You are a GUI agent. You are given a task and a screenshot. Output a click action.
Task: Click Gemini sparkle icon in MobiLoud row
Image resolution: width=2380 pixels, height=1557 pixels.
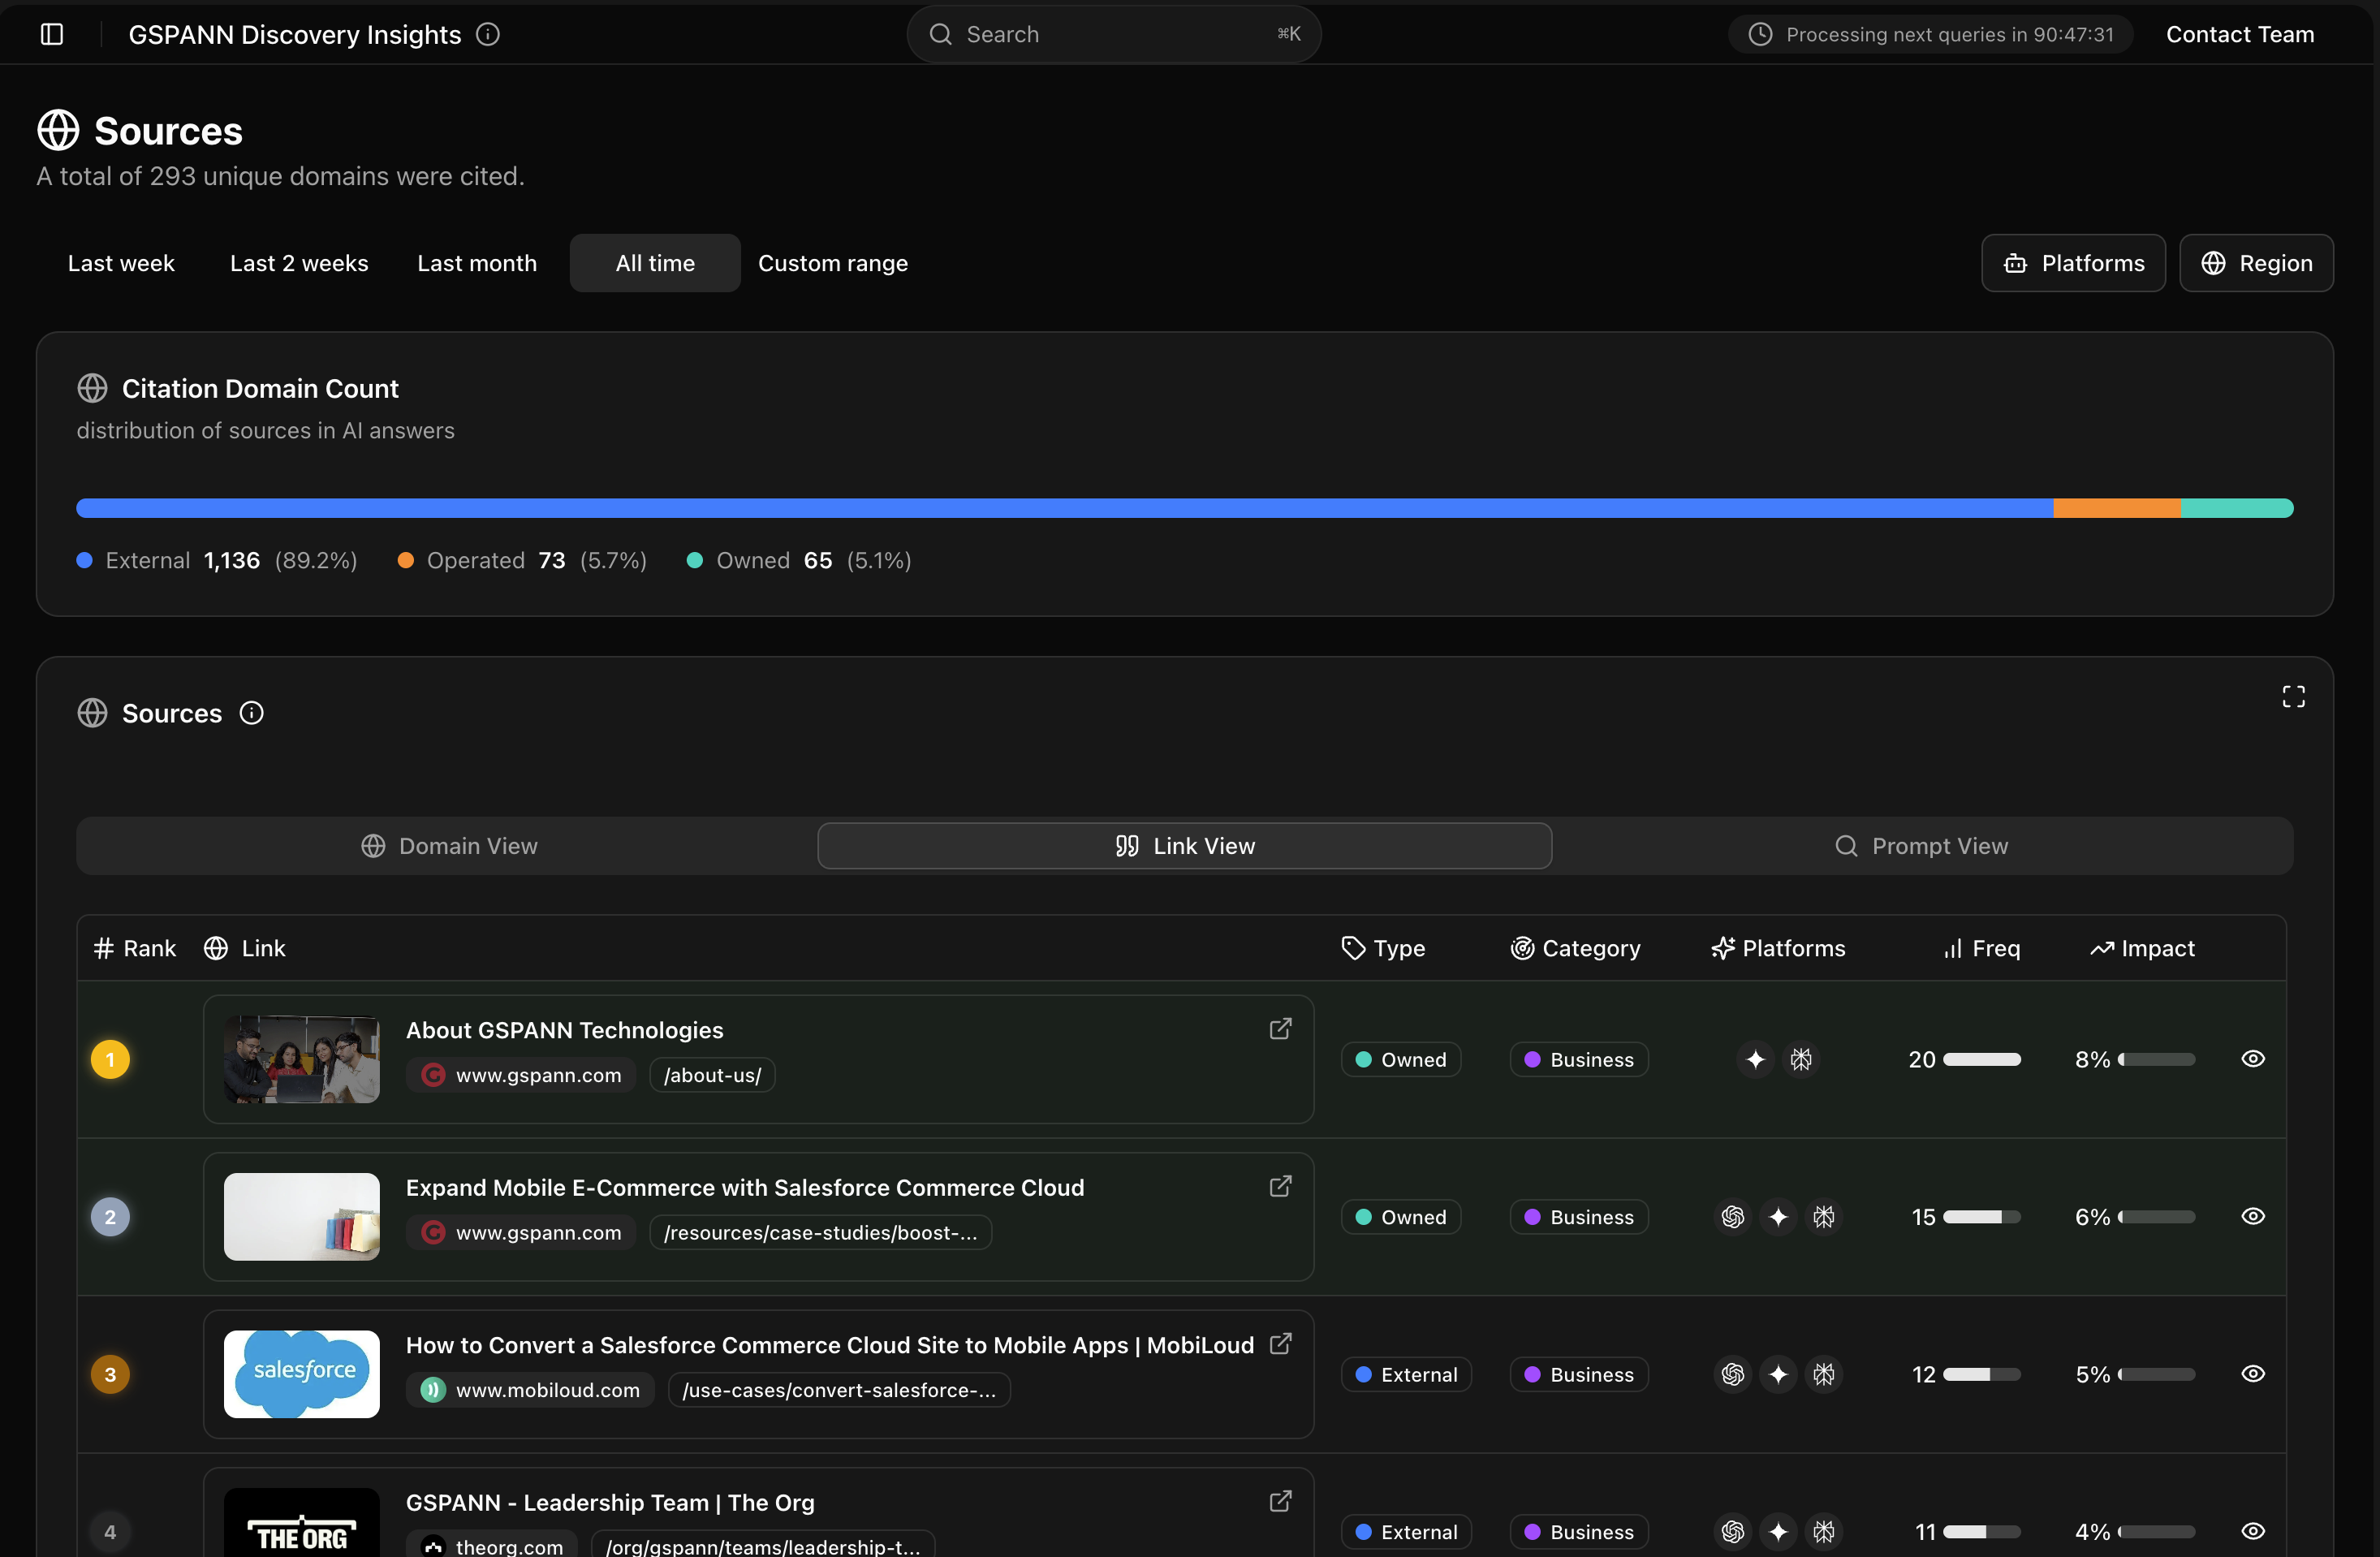[x=1778, y=1374]
